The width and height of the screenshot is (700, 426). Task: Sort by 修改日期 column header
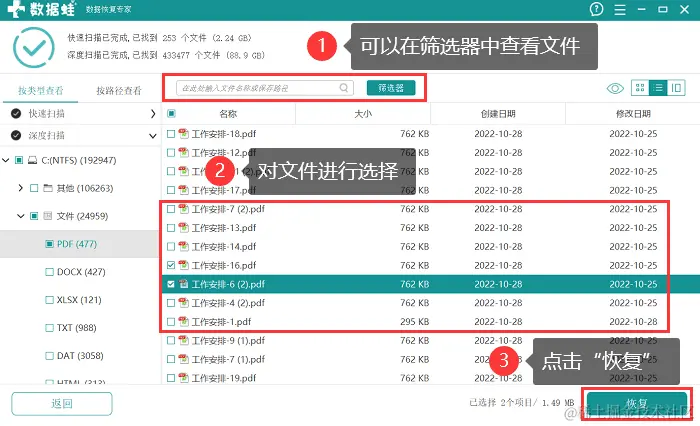(633, 114)
